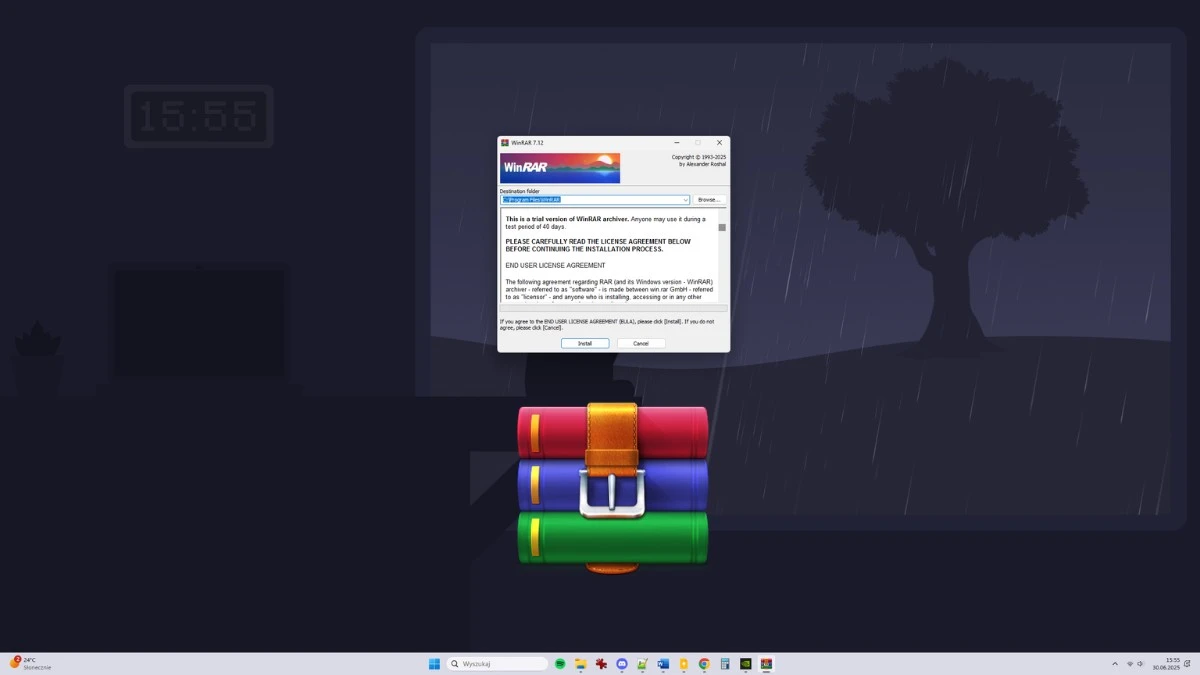This screenshot has width=1200, height=675.
Task: Cancel the WinRAR installation
Action: [x=640, y=342]
